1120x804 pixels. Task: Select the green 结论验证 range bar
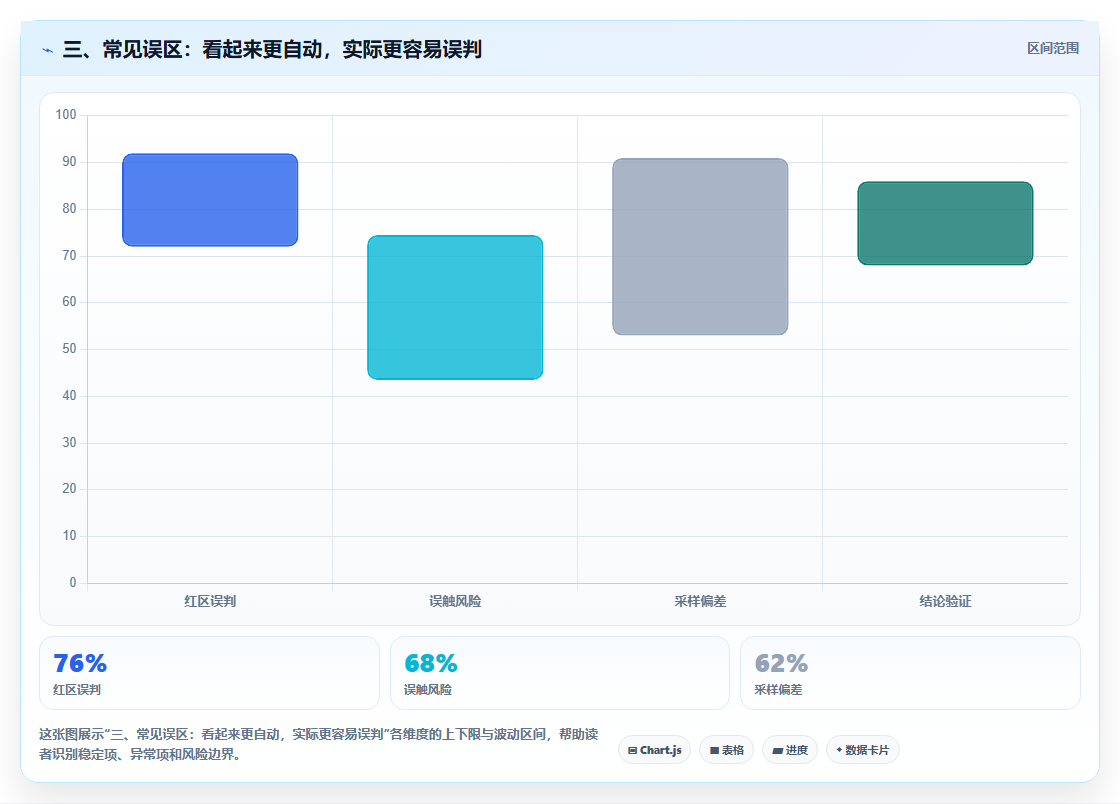point(945,223)
